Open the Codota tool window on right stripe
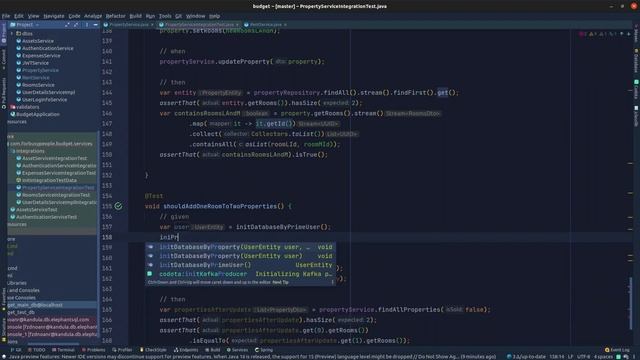This screenshot has height=360, width=640. (x=636, y=90)
